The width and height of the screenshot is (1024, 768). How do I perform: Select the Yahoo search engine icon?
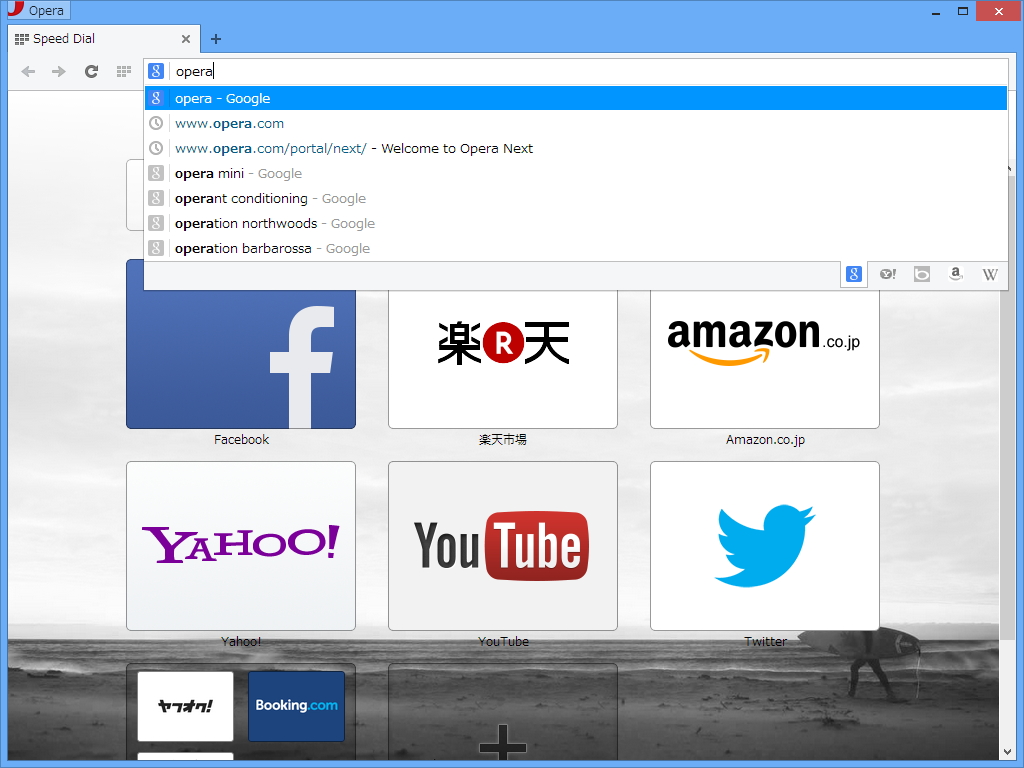pos(887,274)
